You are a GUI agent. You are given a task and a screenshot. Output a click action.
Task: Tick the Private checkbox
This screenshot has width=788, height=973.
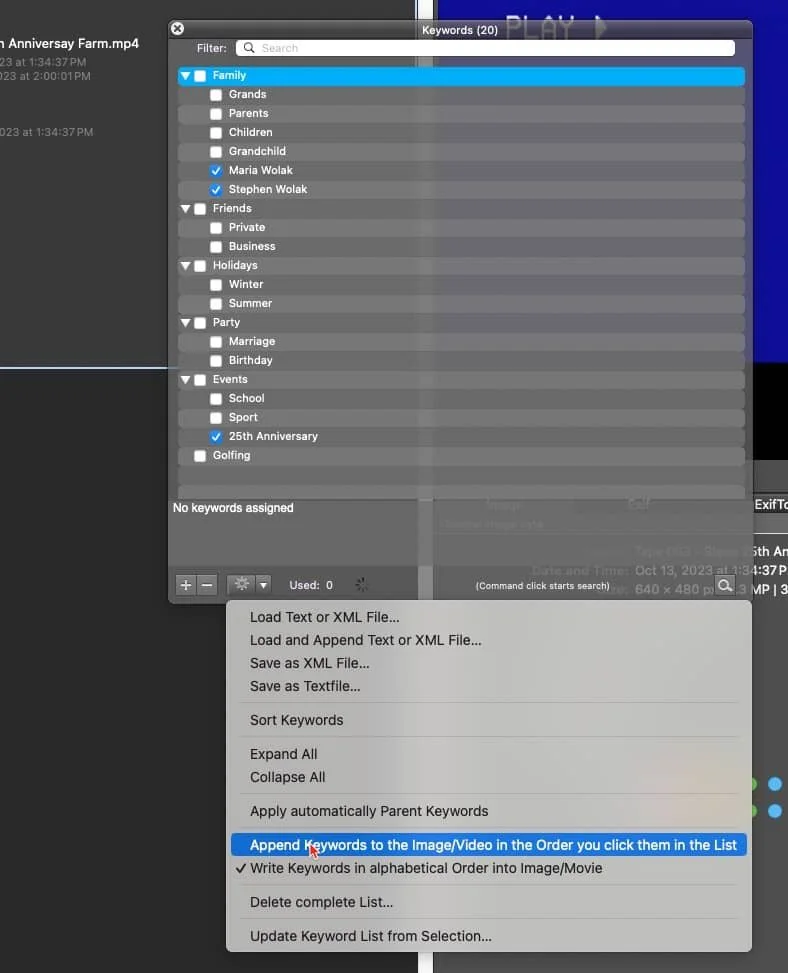[216, 228]
